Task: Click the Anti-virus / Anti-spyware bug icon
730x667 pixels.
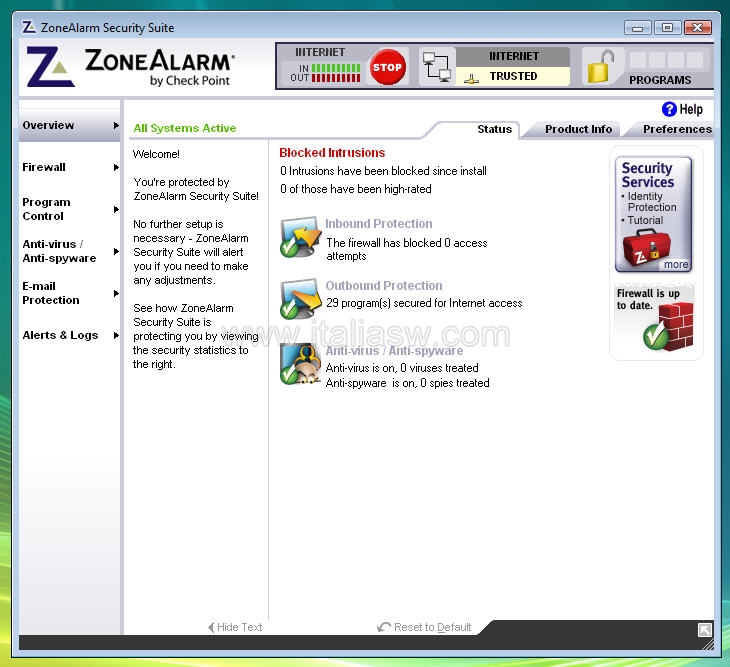Action: (x=300, y=364)
